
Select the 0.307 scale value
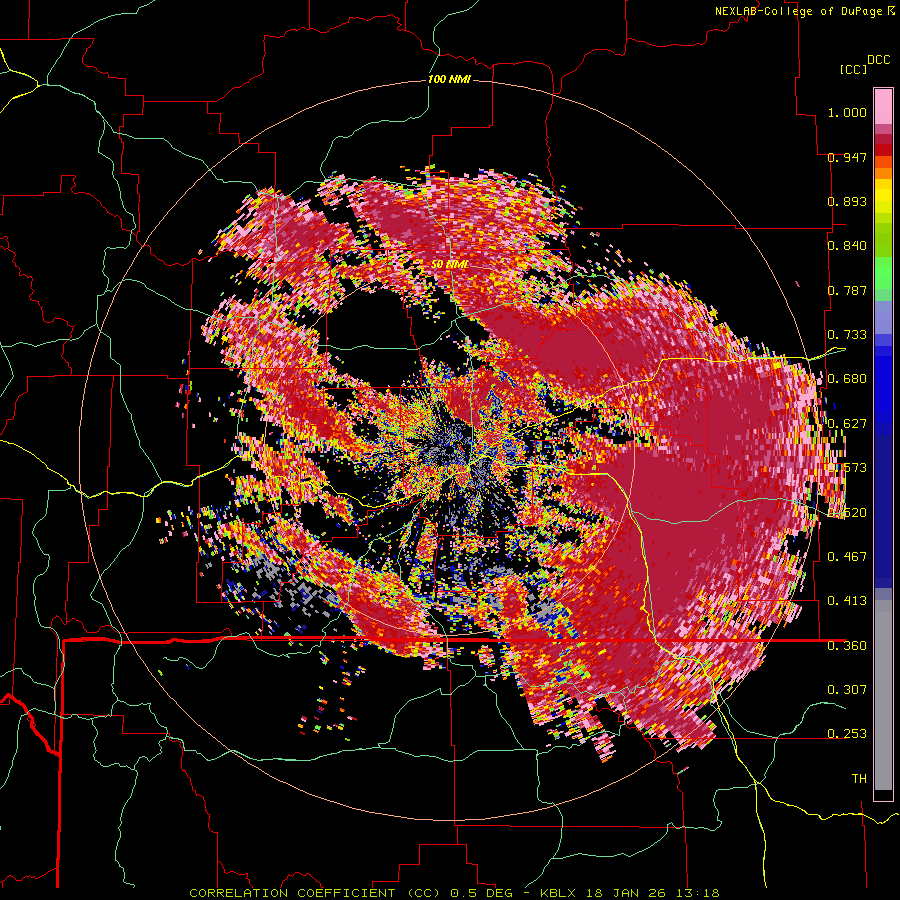[x=847, y=689]
